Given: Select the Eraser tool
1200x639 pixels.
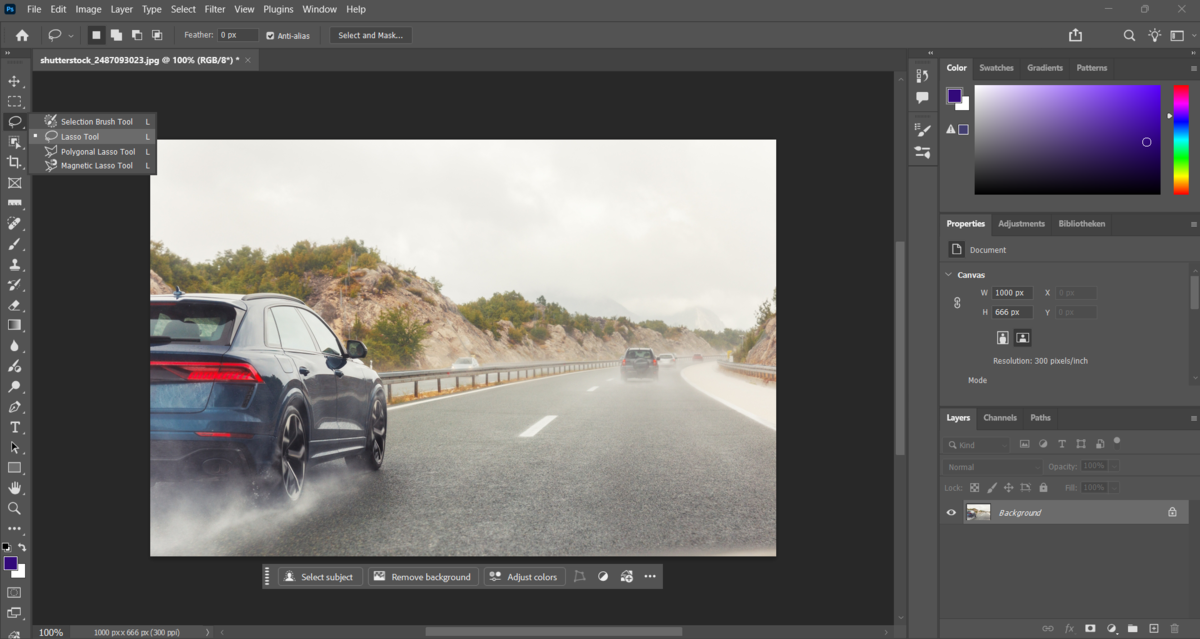Looking at the screenshot, I should coord(14,305).
